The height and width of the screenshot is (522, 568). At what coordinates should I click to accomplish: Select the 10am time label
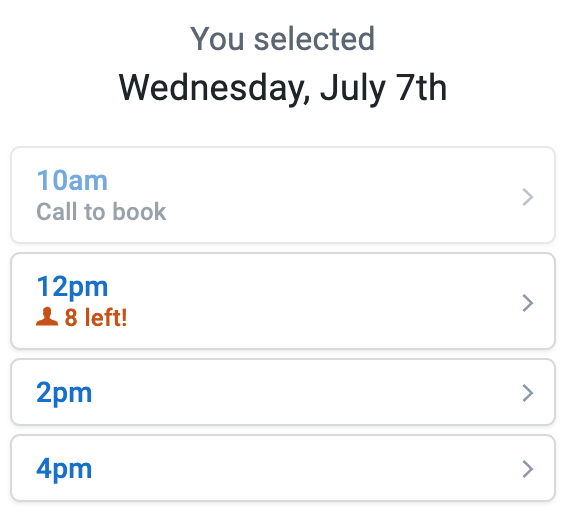point(72,180)
